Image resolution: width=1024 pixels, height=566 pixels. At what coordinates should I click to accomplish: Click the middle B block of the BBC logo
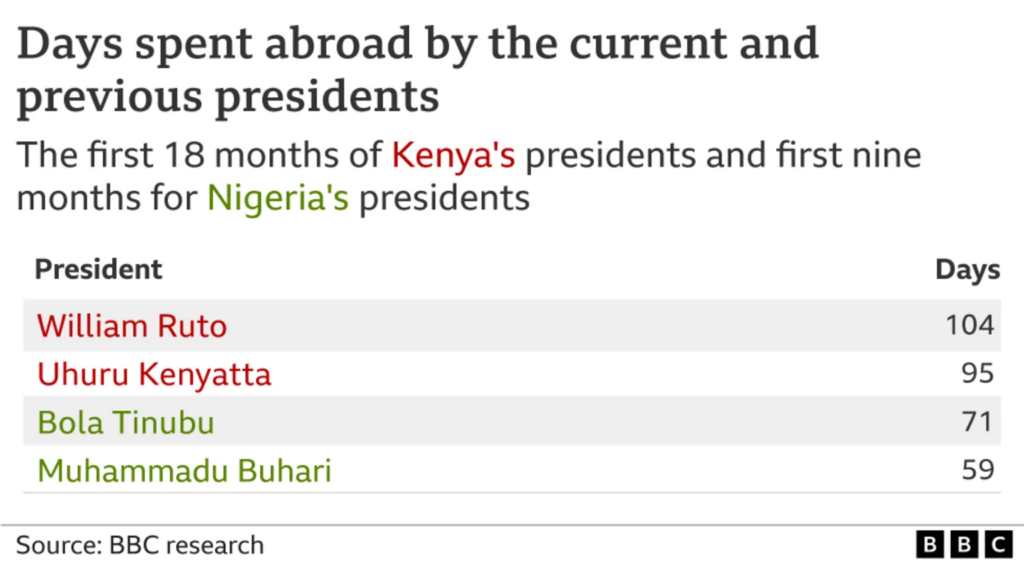pyautogui.click(x=964, y=545)
